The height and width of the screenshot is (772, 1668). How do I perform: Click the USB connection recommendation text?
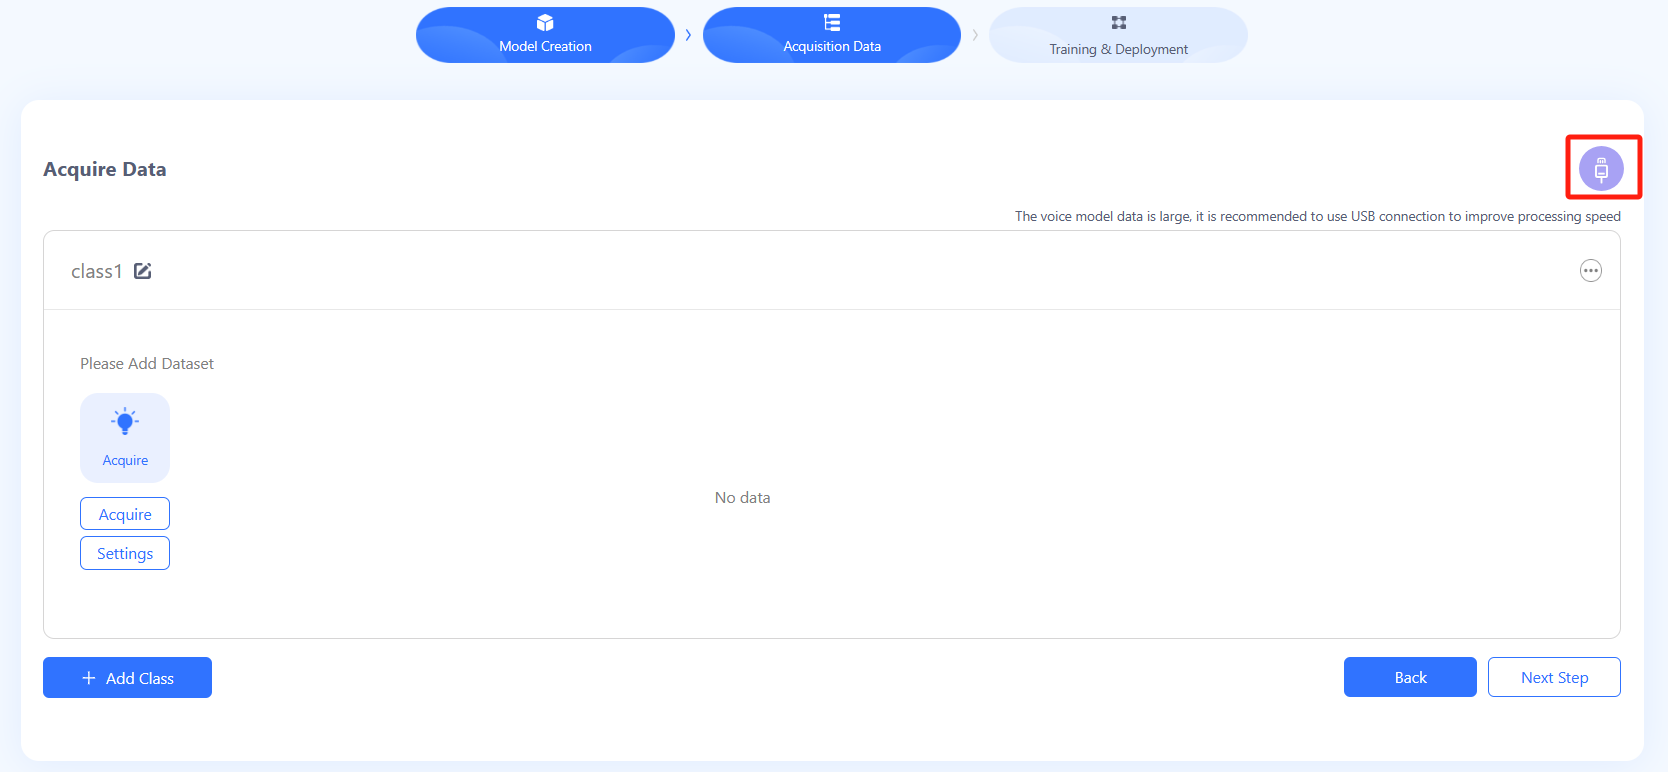(x=1317, y=216)
